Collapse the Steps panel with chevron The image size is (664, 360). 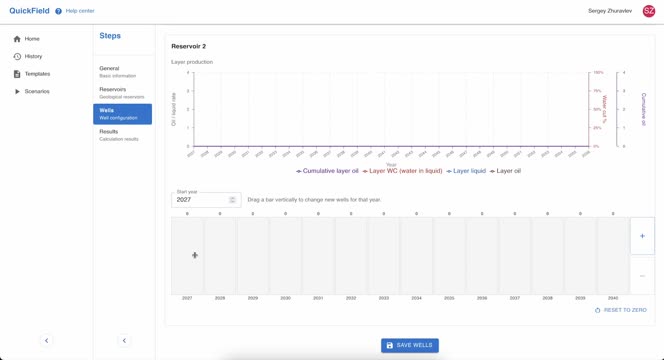[124, 341]
